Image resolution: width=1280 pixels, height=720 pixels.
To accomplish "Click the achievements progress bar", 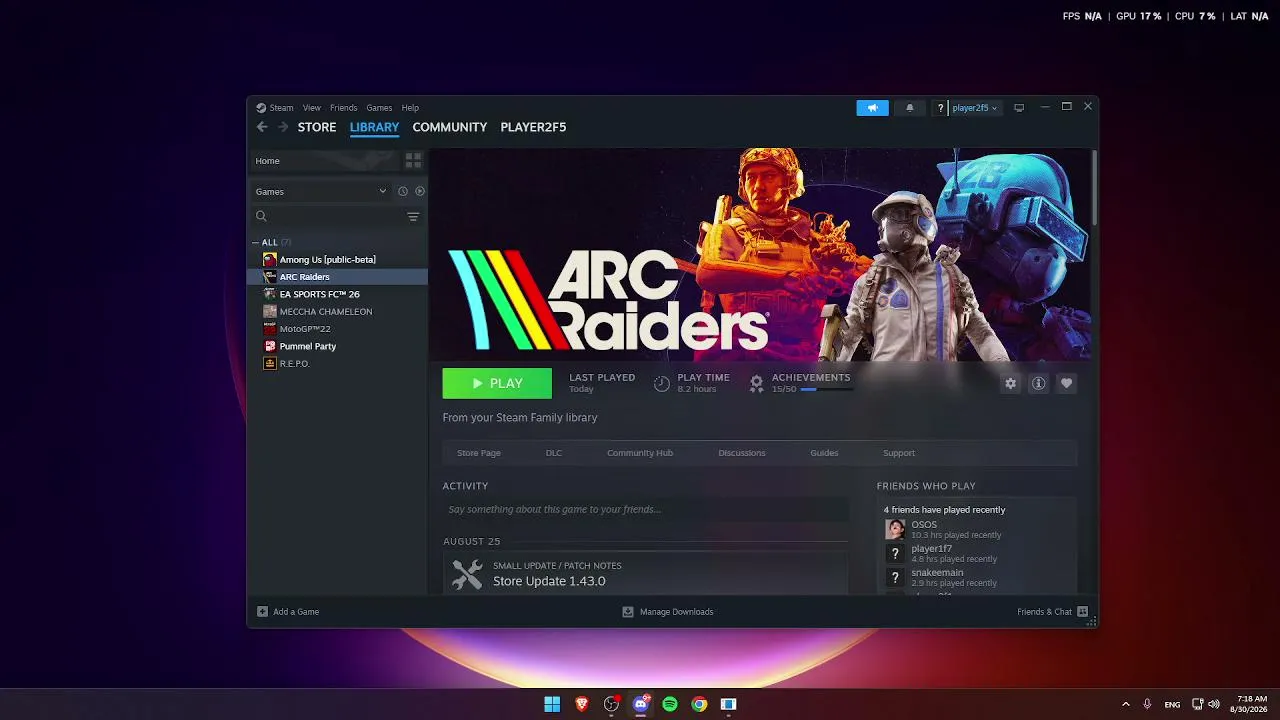I will 827,389.
